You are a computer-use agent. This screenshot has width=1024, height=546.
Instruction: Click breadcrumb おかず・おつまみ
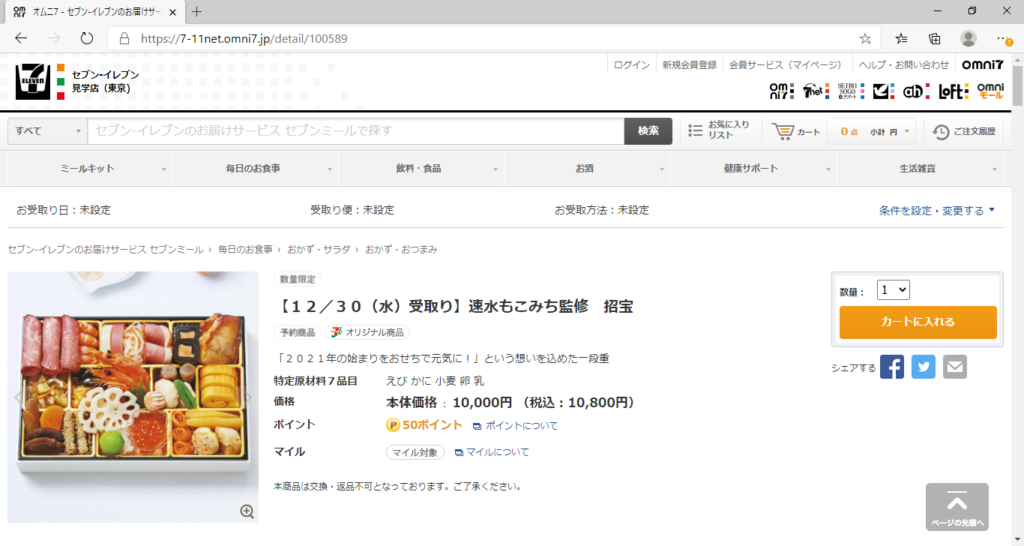pyautogui.click(x=401, y=249)
